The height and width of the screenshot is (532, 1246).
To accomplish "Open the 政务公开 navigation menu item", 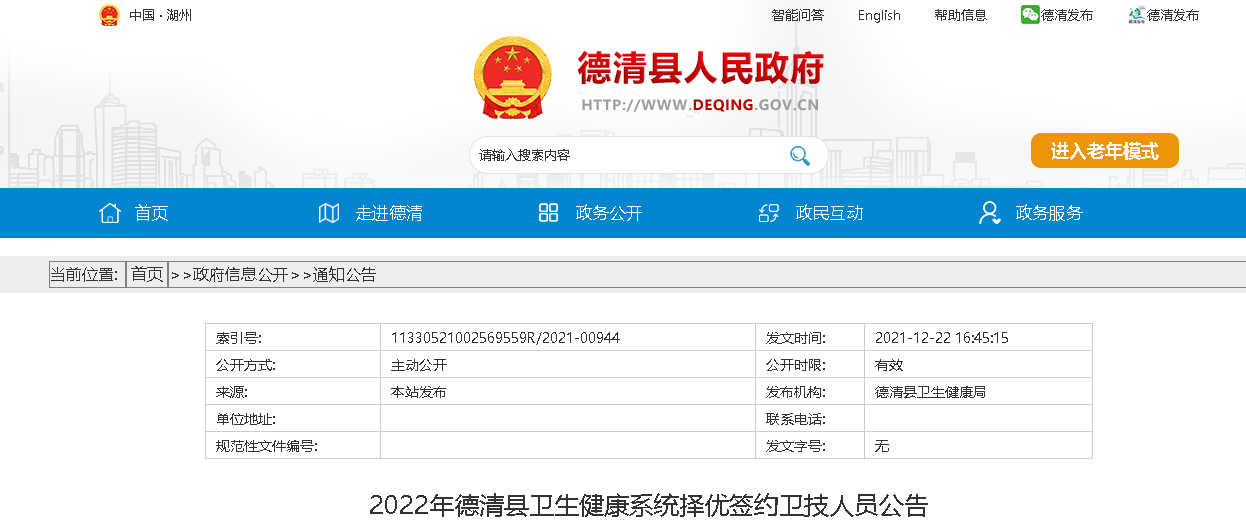I will 608,213.
